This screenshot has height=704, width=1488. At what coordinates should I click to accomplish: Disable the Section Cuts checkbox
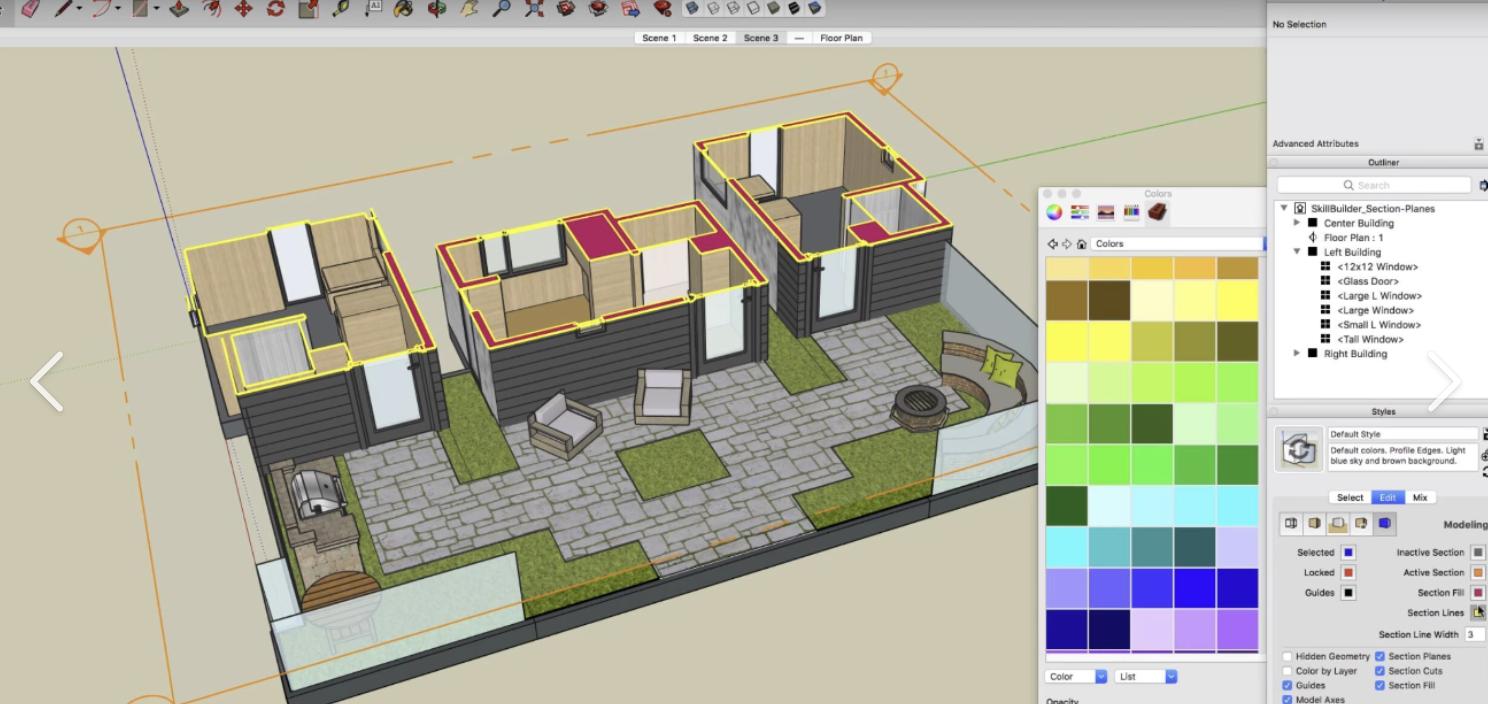coord(1380,671)
